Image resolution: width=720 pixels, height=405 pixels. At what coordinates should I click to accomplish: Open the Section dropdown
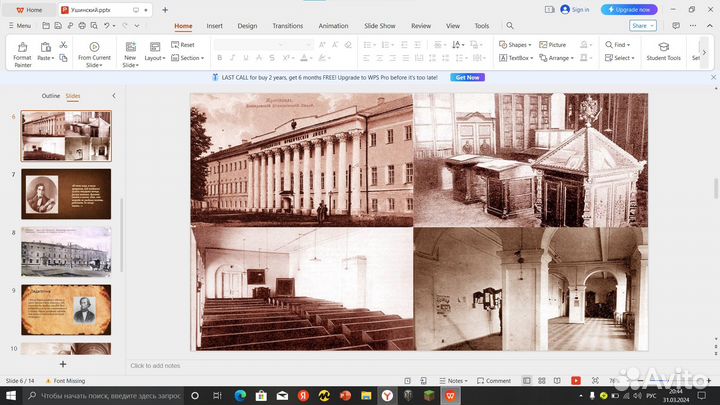(x=187, y=58)
